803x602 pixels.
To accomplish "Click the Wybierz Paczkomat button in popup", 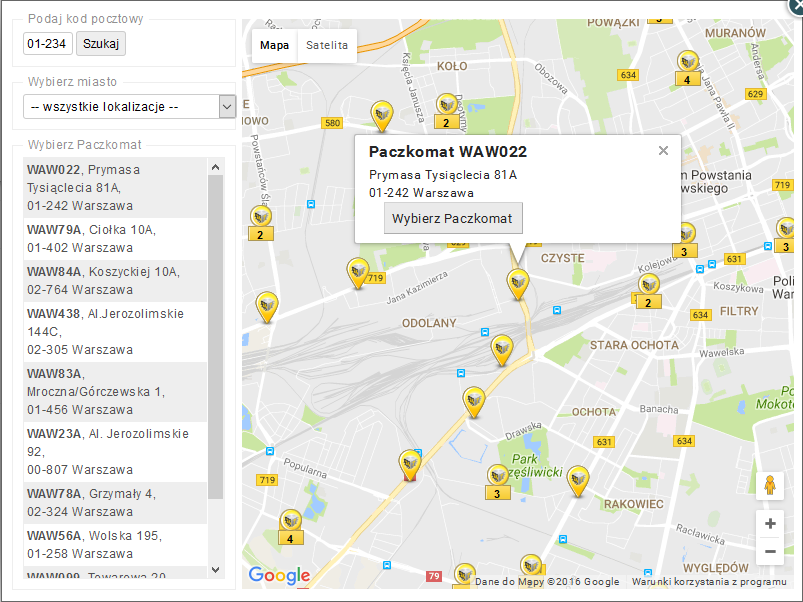I will tap(453, 219).
